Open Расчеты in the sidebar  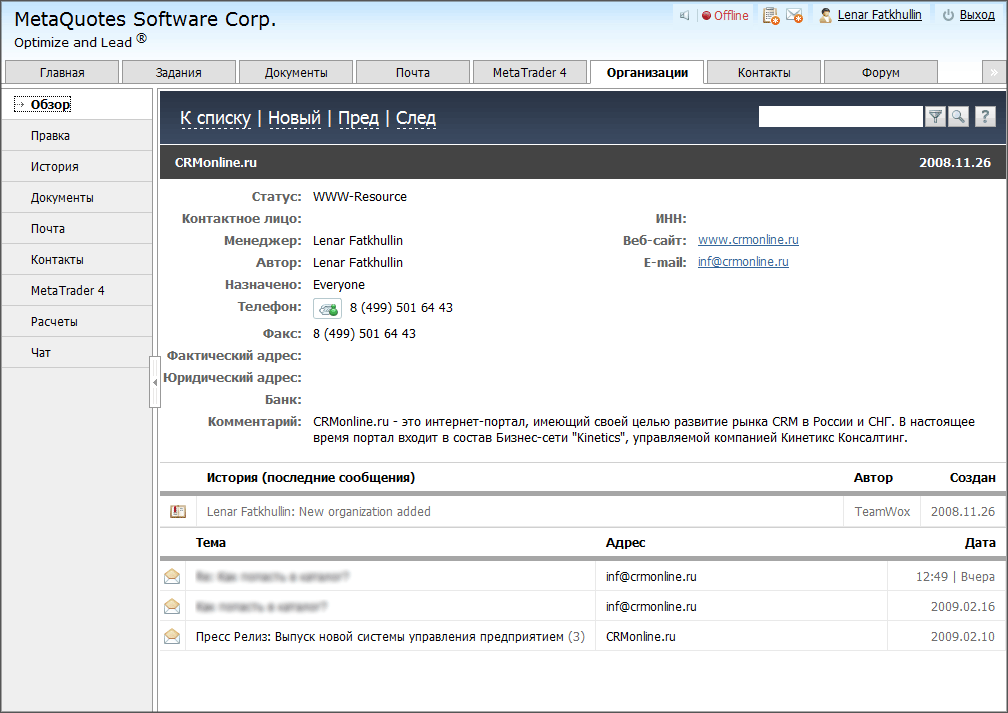coord(77,321)
